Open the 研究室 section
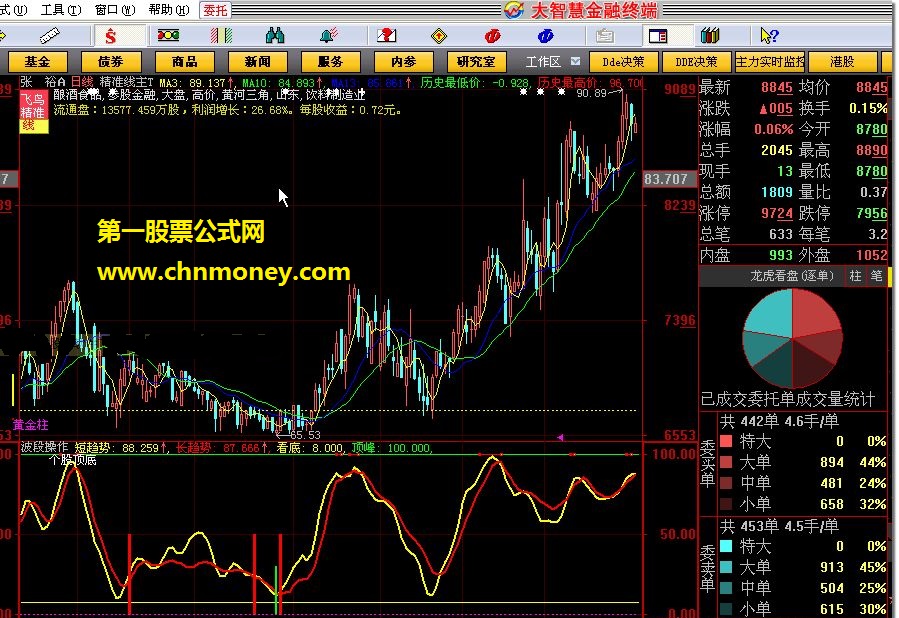The height and width of the screenshot is (618, 899). [476, 61]
